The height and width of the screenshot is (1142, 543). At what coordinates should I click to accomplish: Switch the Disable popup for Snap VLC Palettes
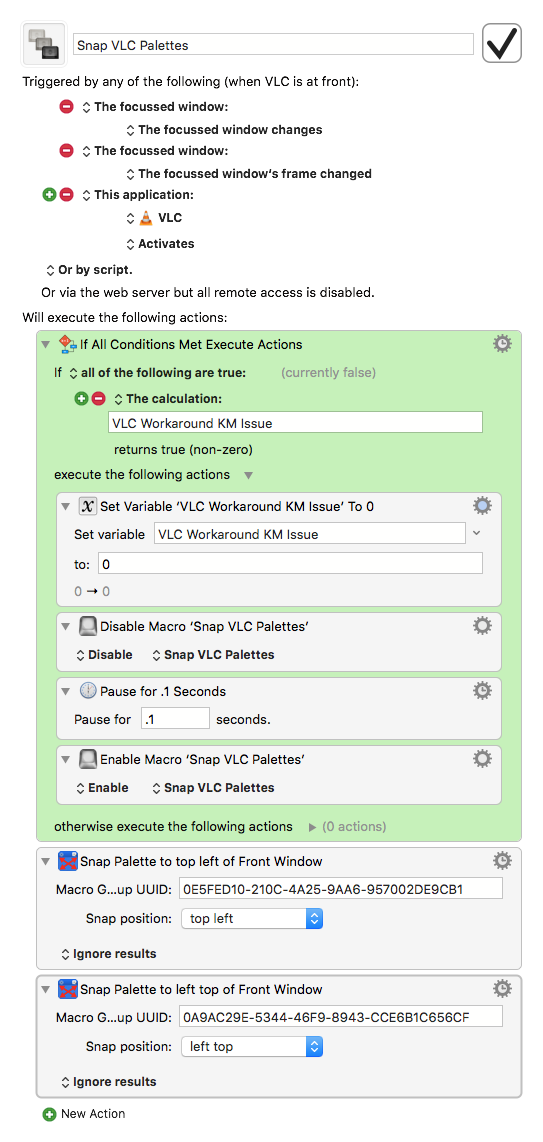tap(105, 655)
